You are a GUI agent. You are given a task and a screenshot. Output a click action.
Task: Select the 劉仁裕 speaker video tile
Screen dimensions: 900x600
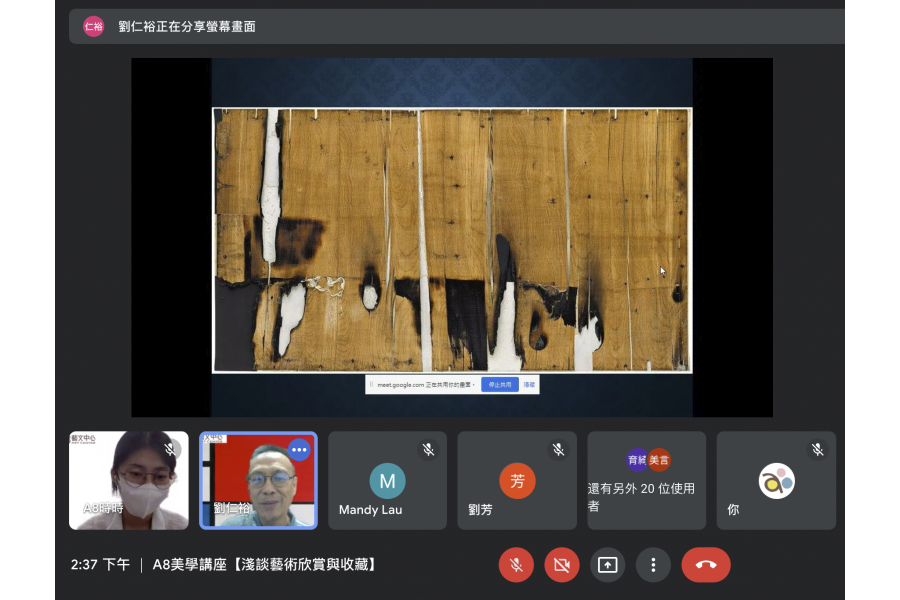(x=258, y=481)
